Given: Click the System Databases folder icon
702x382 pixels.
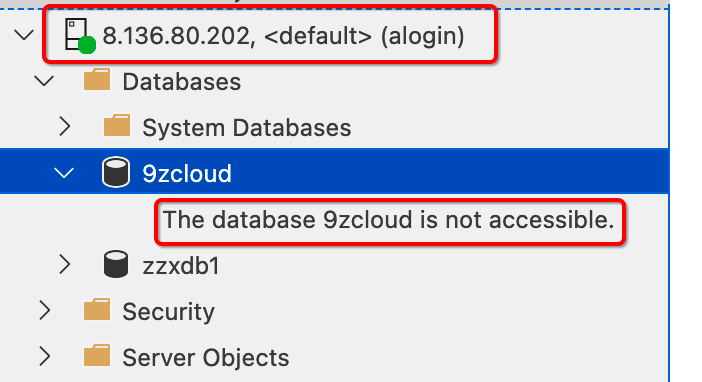Looking at the screenshot, I should click(x=117, y=126).
